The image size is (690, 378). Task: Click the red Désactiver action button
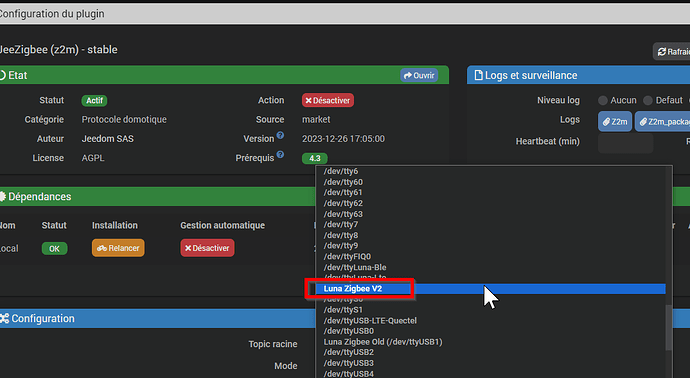(x=328, y=100)
